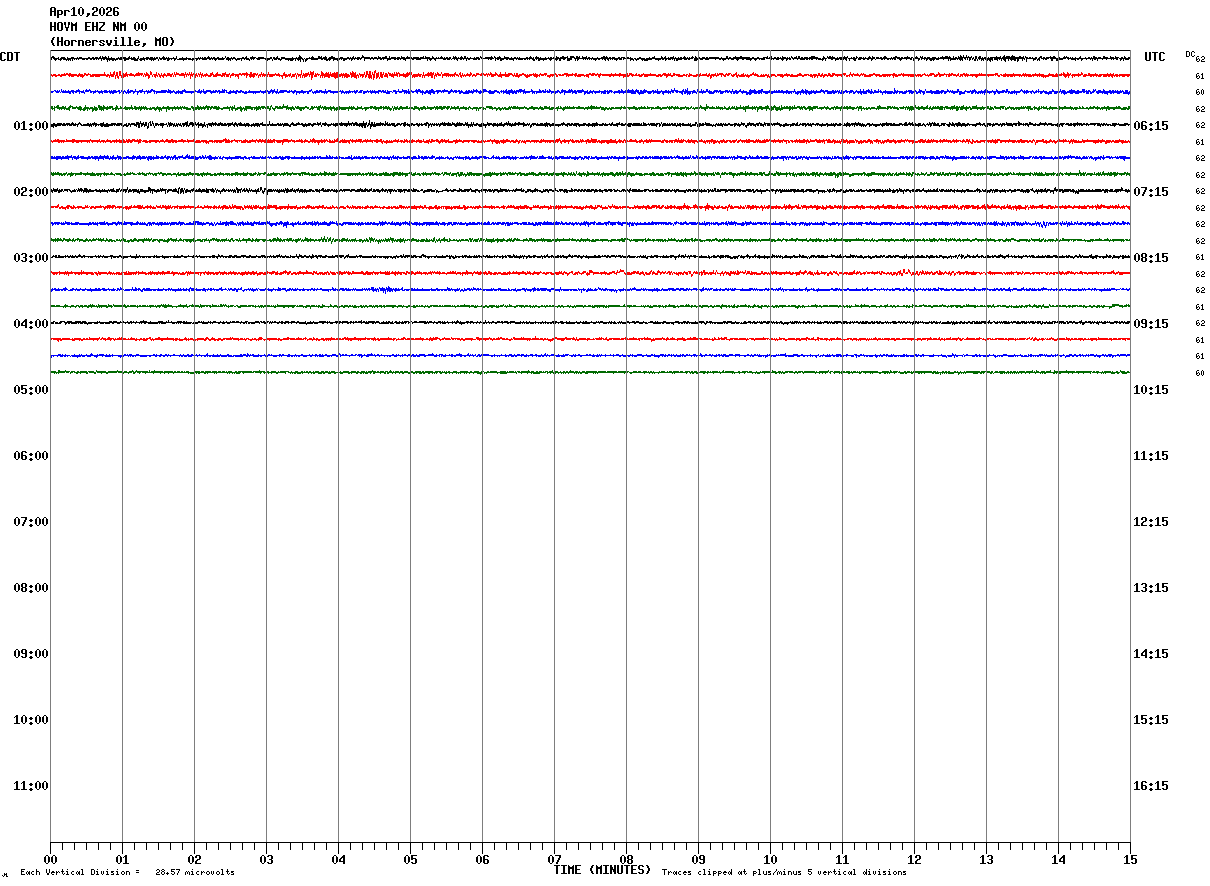This screenshot has height=886, width=1210.
Task: Click the 11 minute tick mark
Action: tap(842, 860)
